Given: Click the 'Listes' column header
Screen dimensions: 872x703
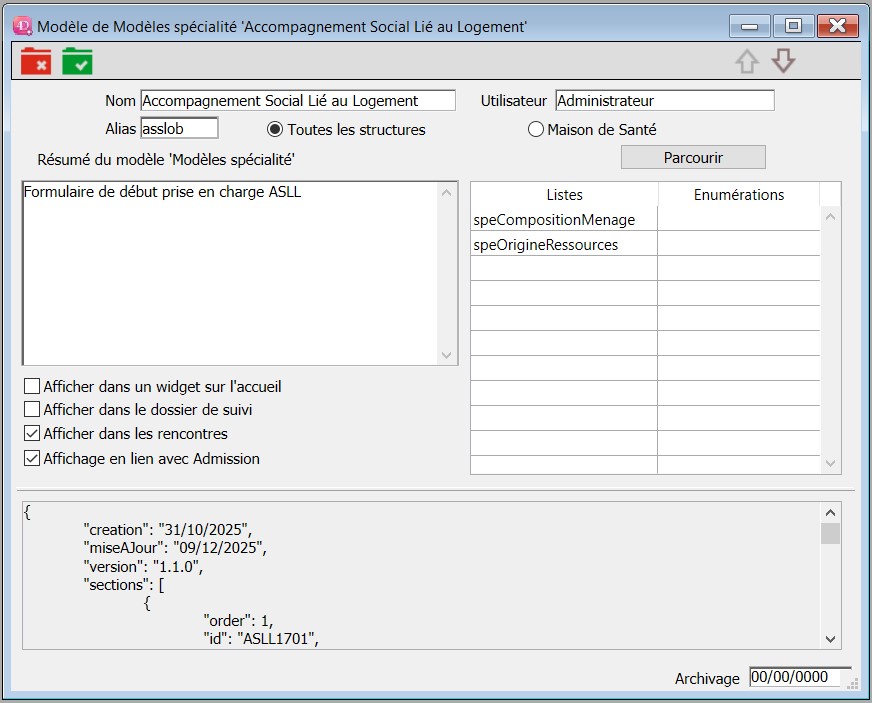Looking at the screenshot, I should click(x=564, y=195).
